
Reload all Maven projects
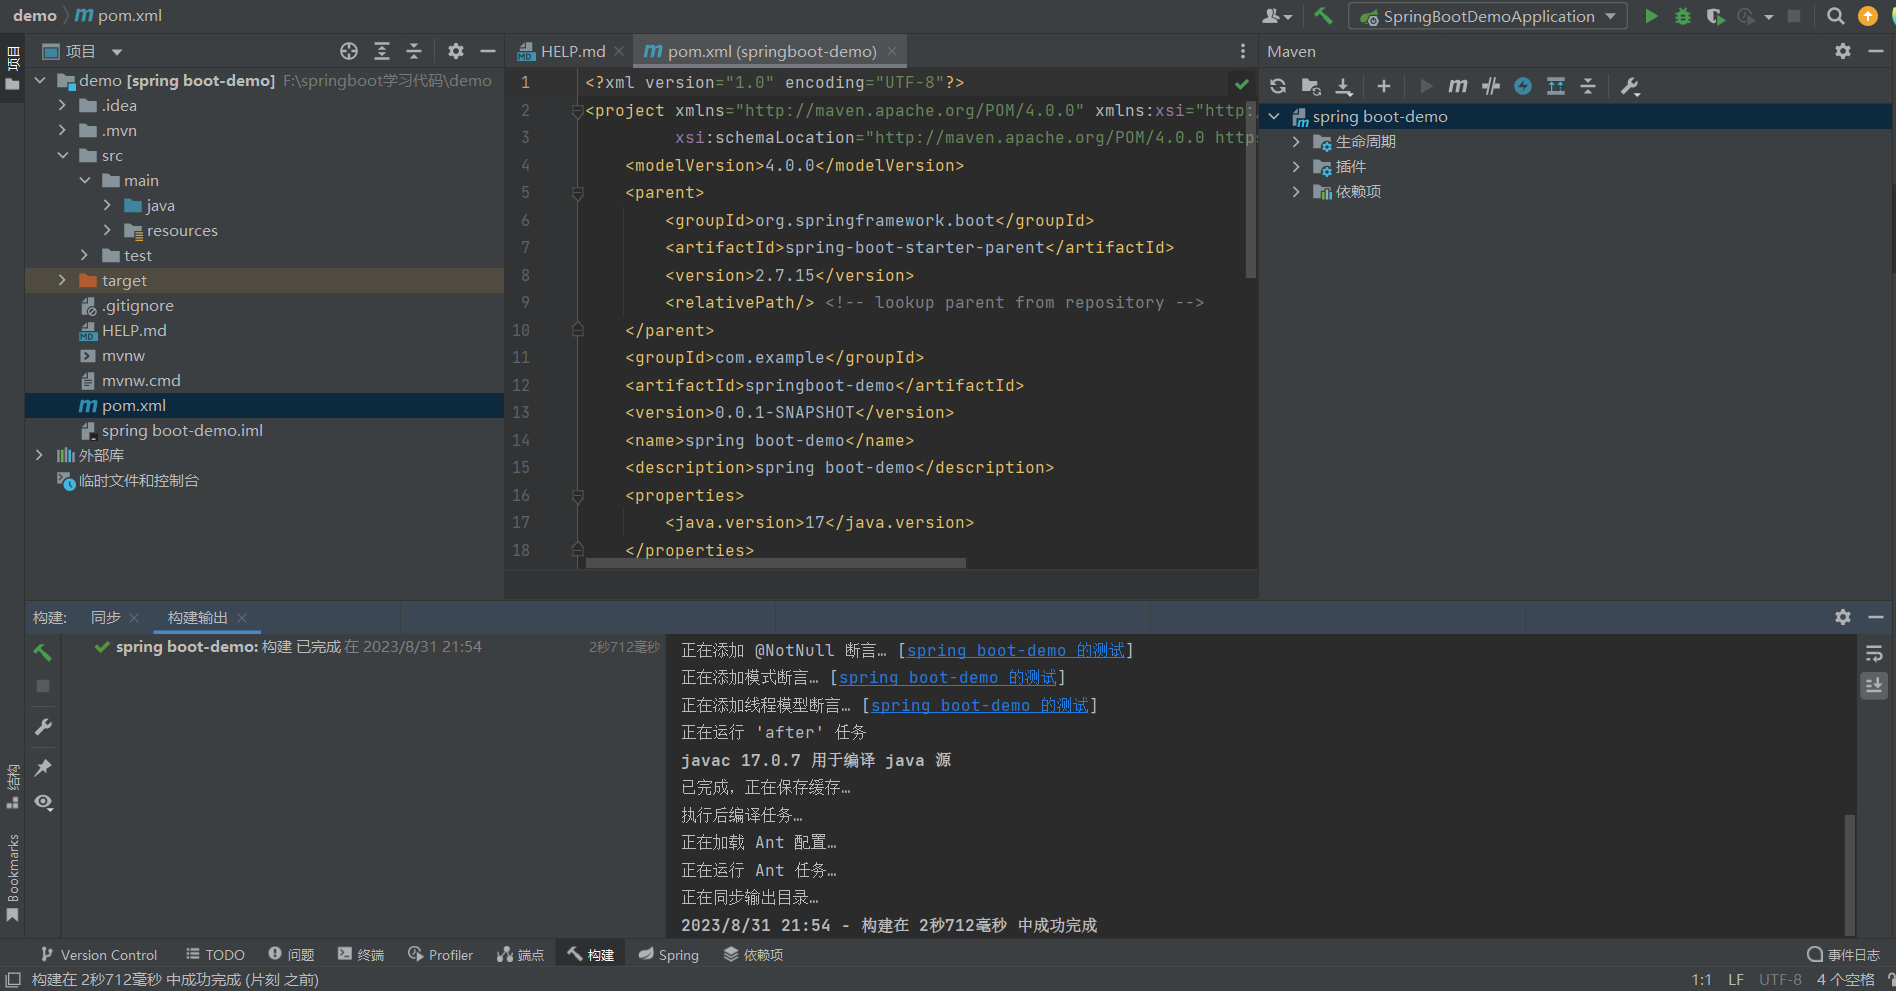pos(1278,86)
